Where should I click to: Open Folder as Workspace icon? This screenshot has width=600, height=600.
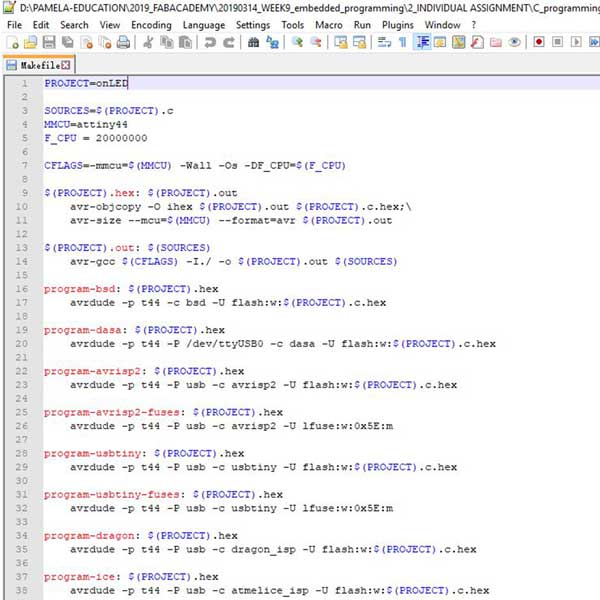[496, 42]
